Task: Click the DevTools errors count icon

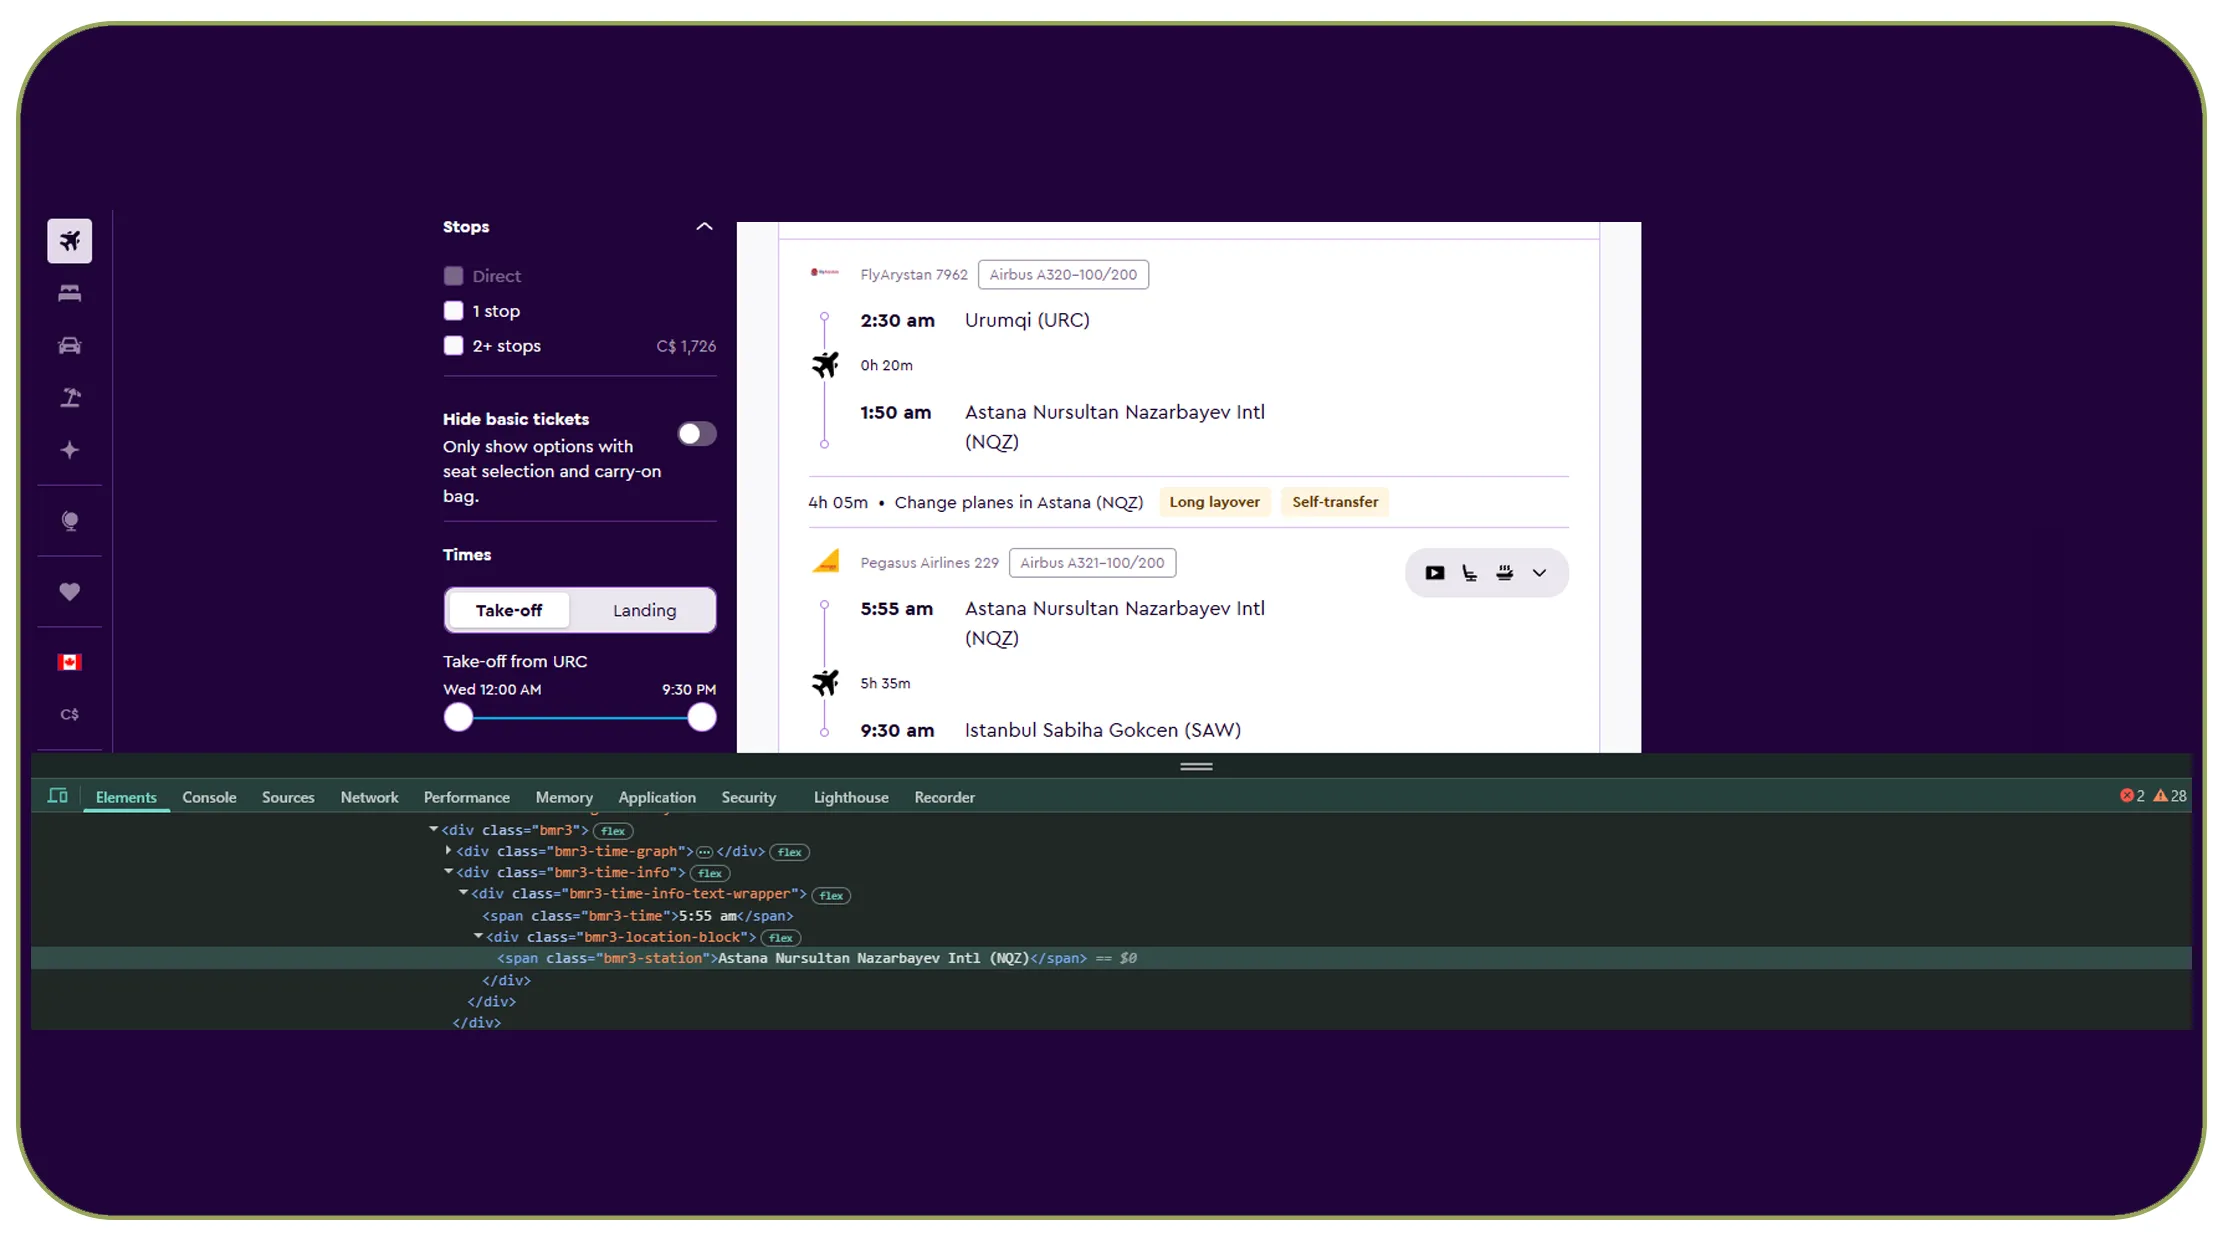Action: point(2132,796)
